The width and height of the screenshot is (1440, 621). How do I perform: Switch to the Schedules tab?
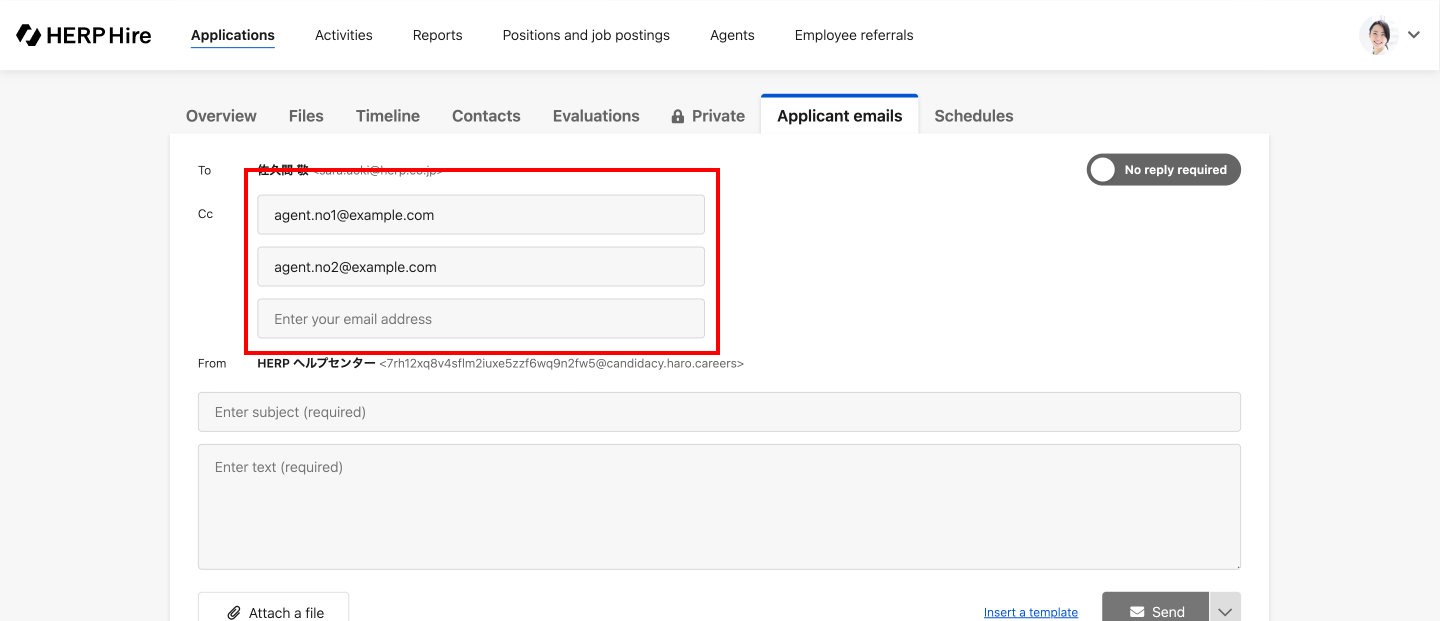(974, 116)
